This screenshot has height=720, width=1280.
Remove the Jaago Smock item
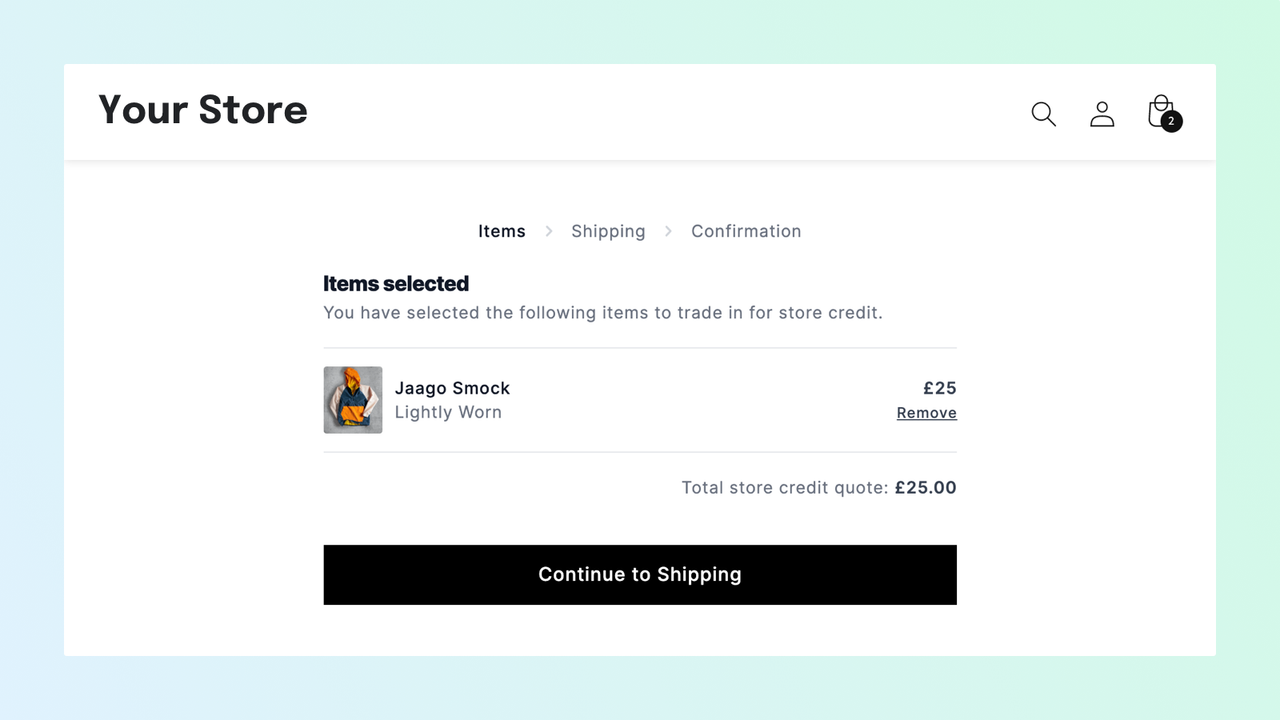pos(926,412)
